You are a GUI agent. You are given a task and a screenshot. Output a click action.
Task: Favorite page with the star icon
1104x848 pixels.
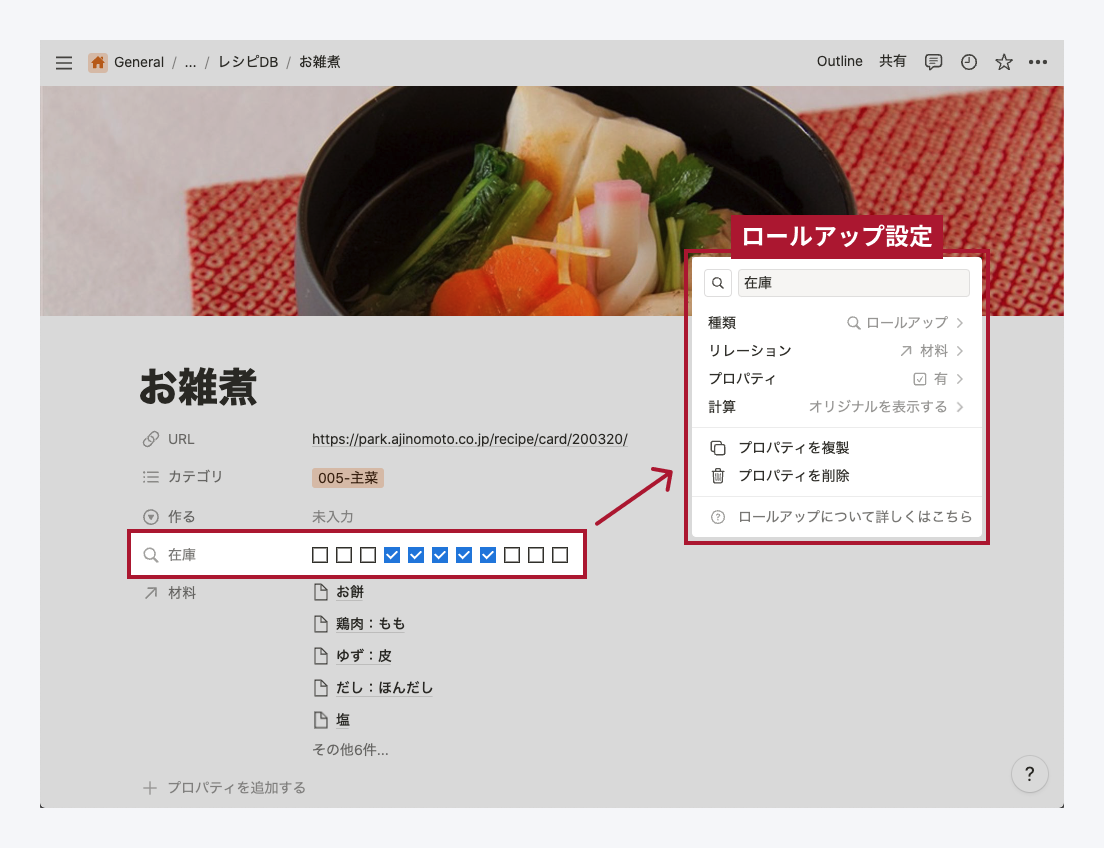coord(1003,62)
